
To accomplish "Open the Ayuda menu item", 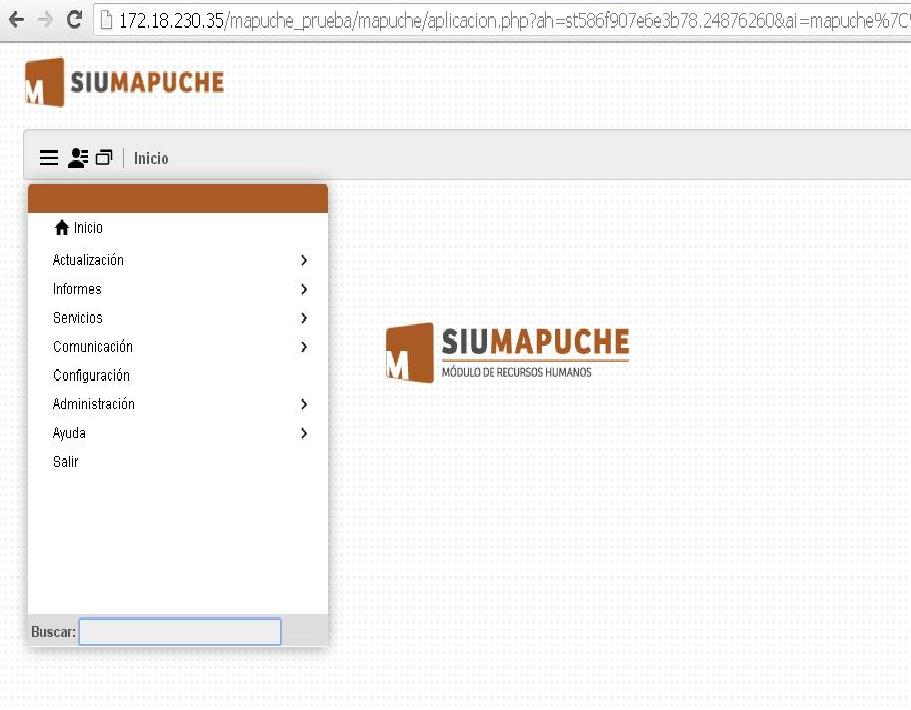I will point(69,434).
